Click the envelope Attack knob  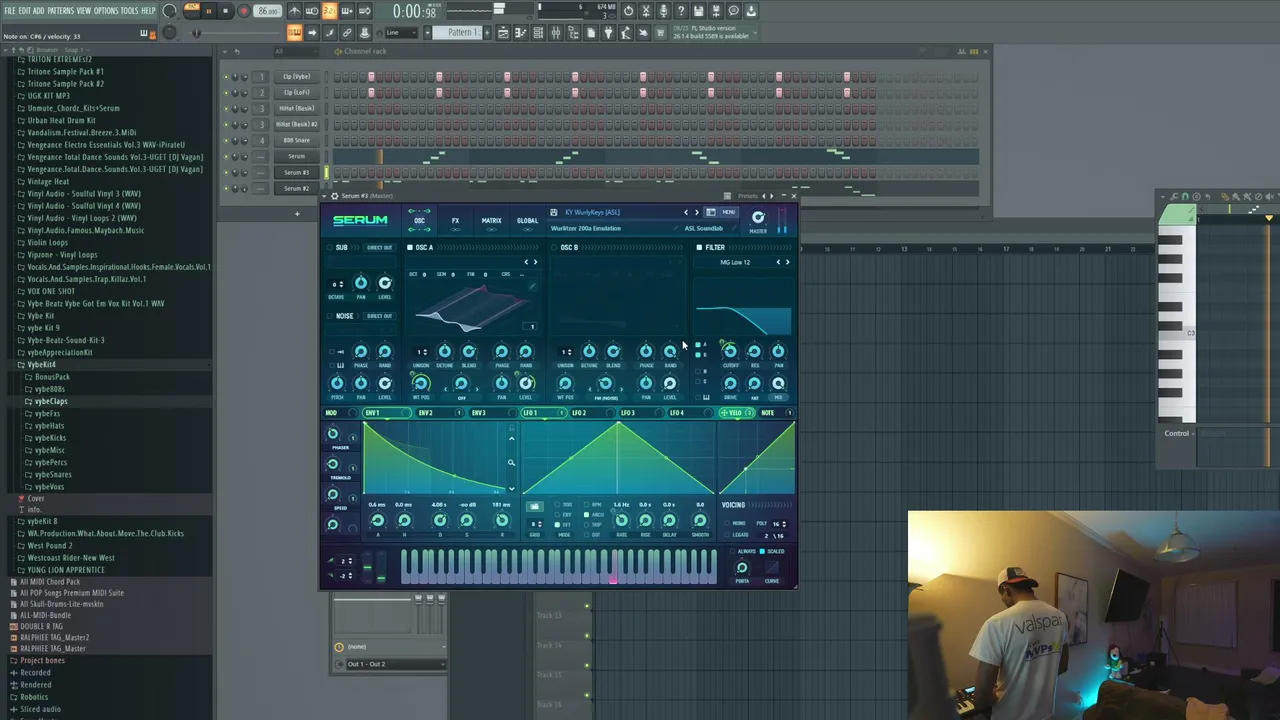(x=378, y=520)
